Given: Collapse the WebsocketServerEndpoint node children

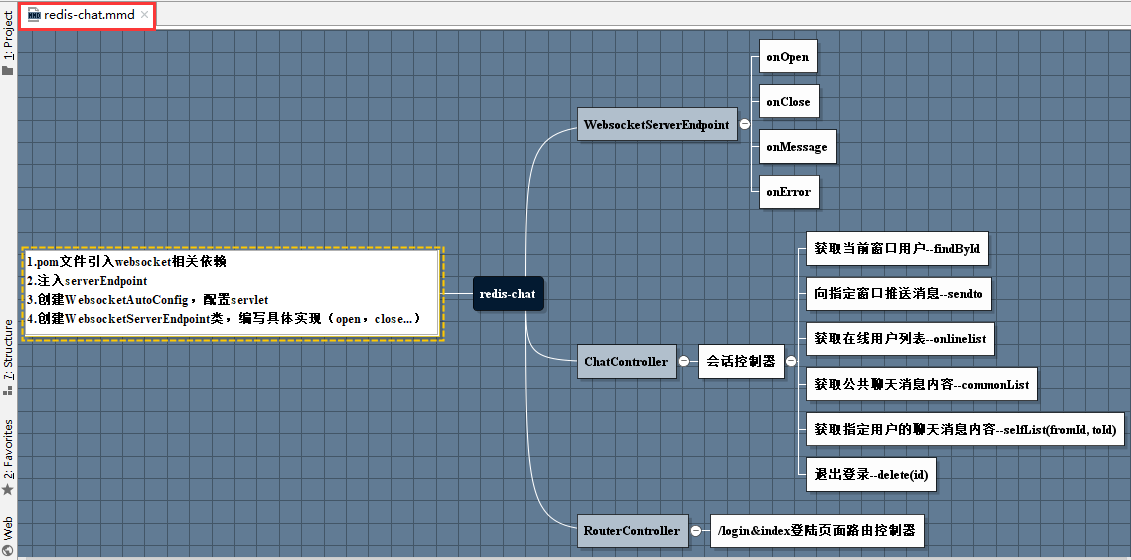Looking at the screenshot, I should tap(745, 125).
